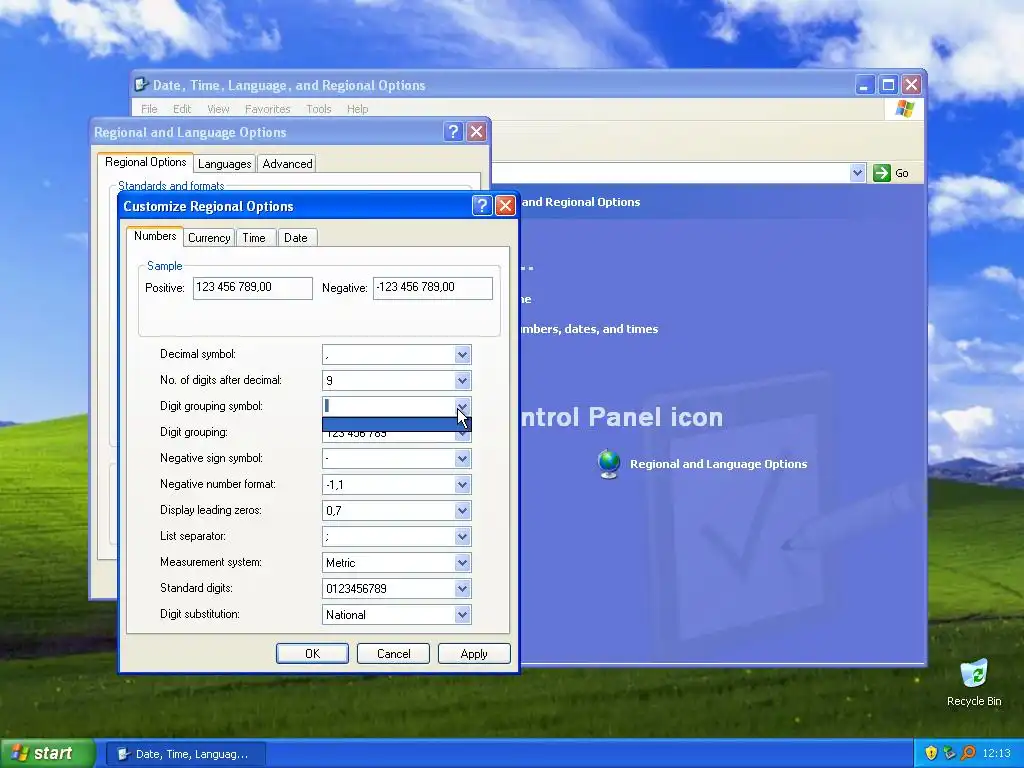This screenshot has height=768, width=1024.
Task: Expand the Measurement system dropdown showing Metric
Action: [x=462, y=563]
